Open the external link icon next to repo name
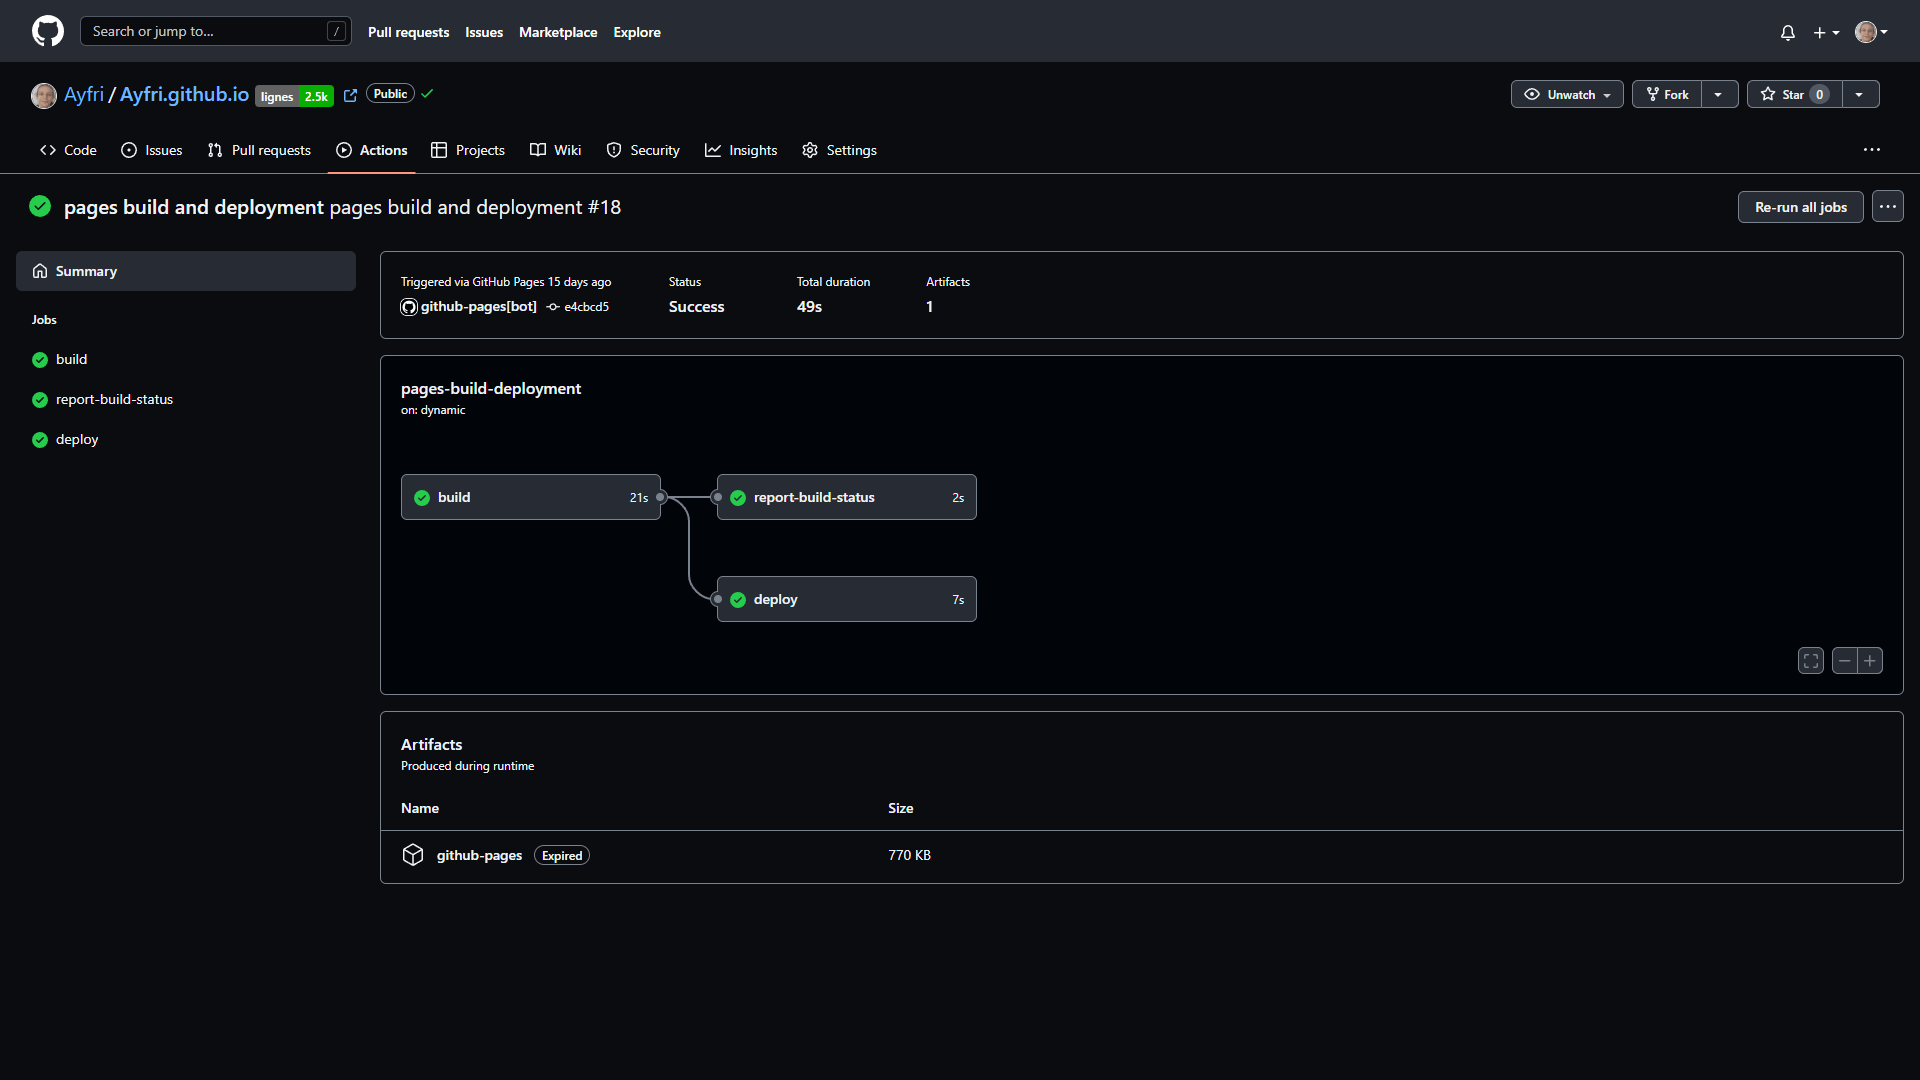The image size is (1920, 1080). [x=350, y=95]
